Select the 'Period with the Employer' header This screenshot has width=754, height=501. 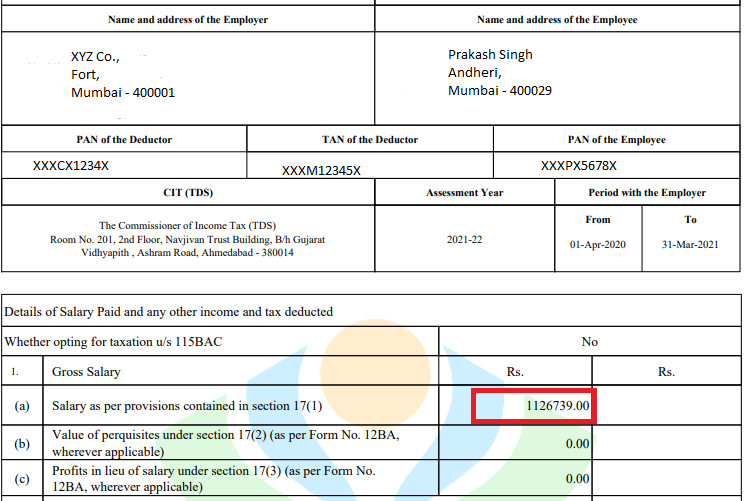pyautogui.click(x=647, y=193)
